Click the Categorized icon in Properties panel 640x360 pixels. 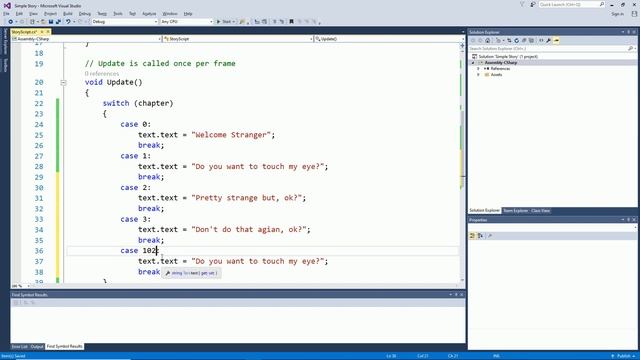coord(473,236)
